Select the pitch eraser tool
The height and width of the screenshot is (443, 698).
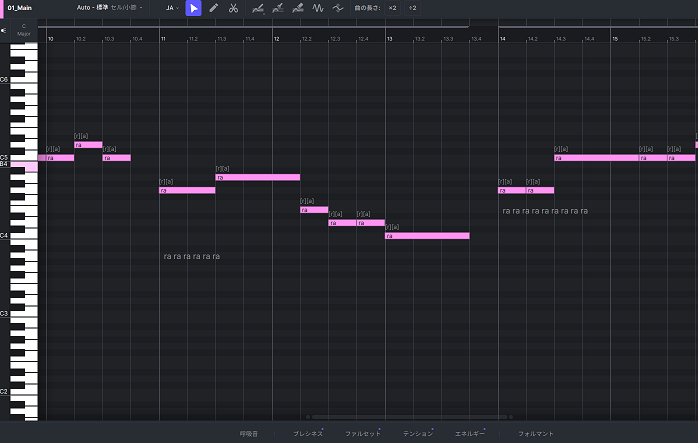click(x=298, y=8)
